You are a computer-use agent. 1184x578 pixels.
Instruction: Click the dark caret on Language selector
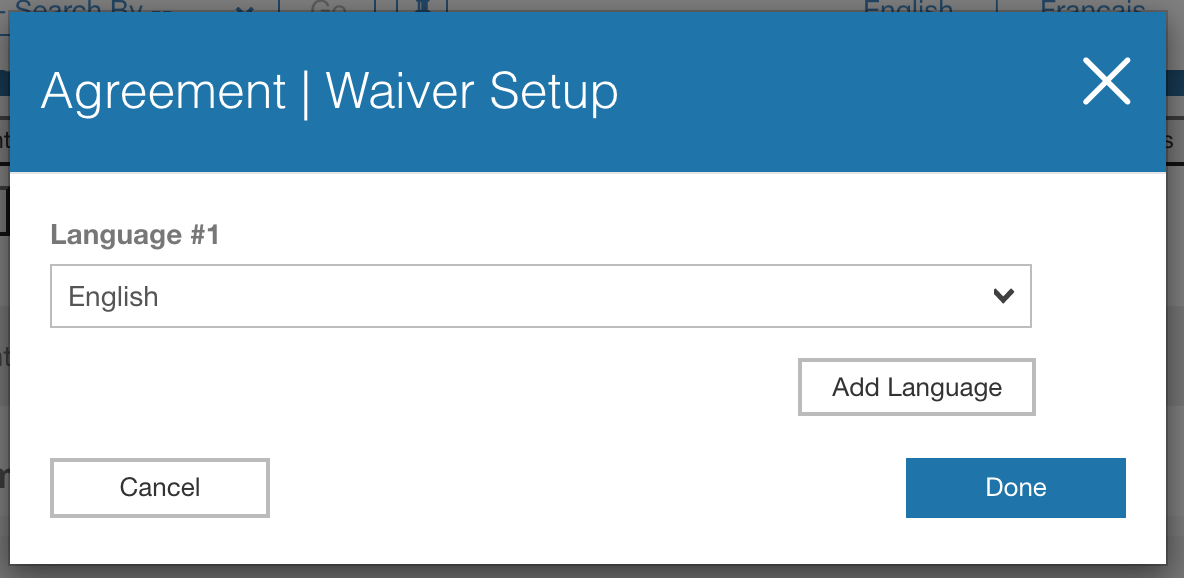tap(1004, 296)
